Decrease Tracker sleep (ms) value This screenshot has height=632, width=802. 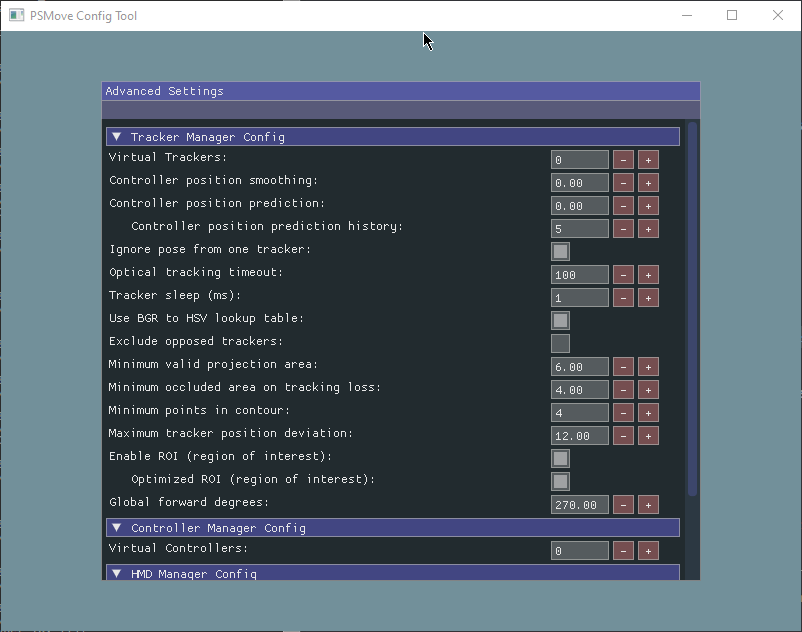point(623,298)
